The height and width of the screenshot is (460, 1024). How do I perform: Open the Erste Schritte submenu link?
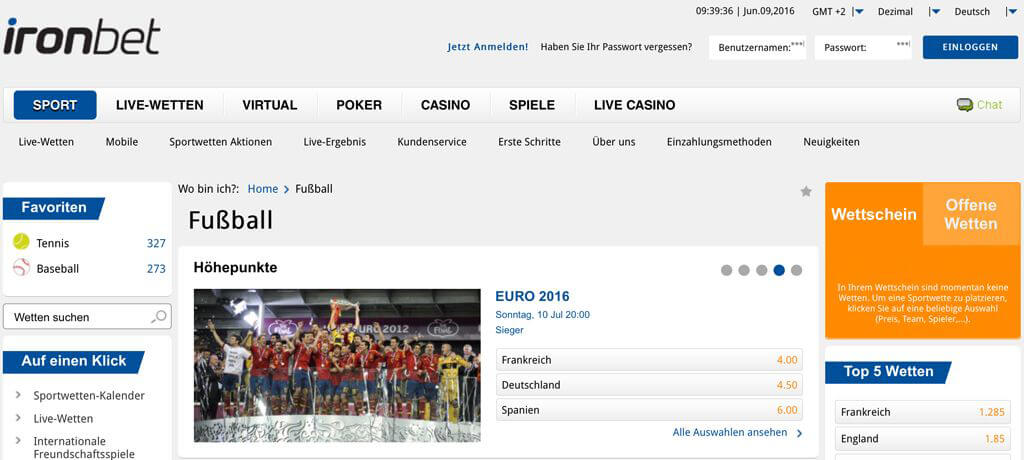click(529, 142)
